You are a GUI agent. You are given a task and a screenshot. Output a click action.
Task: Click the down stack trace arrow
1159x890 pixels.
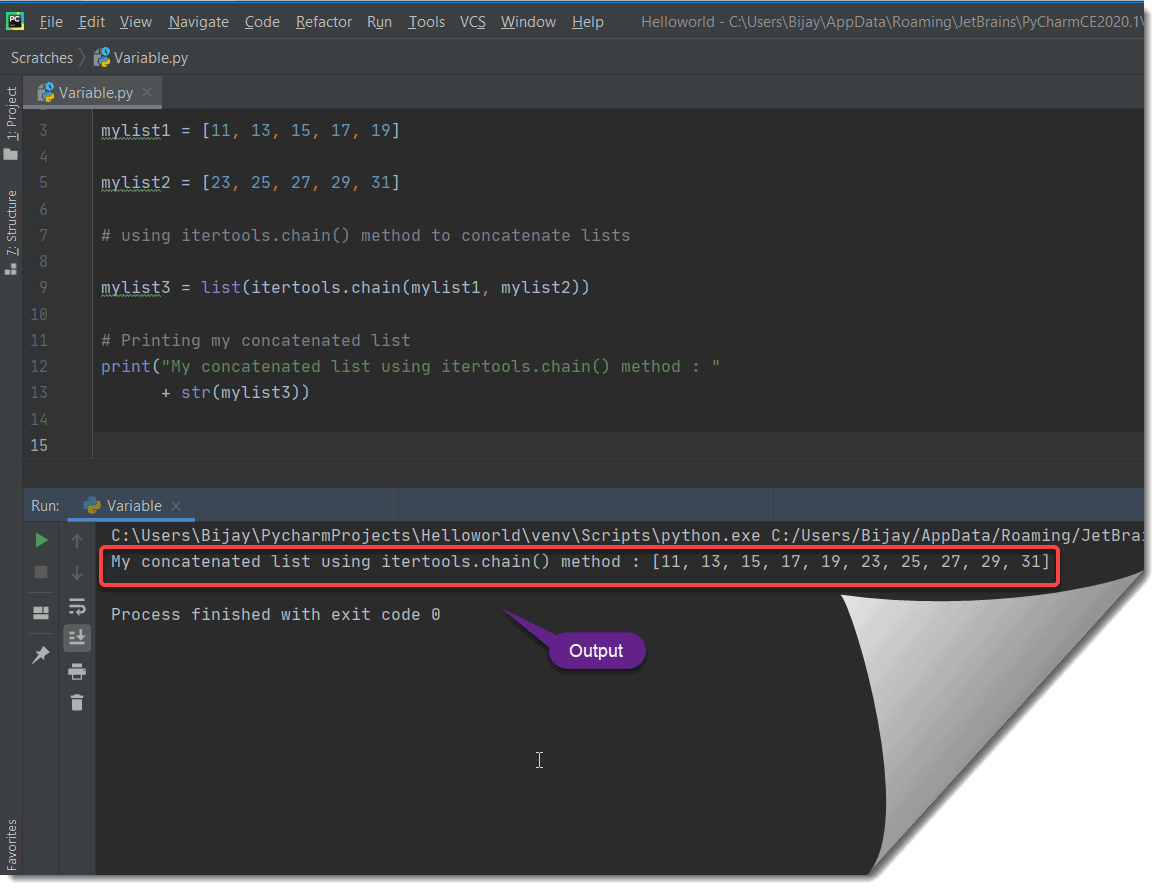tap(77, 572)
